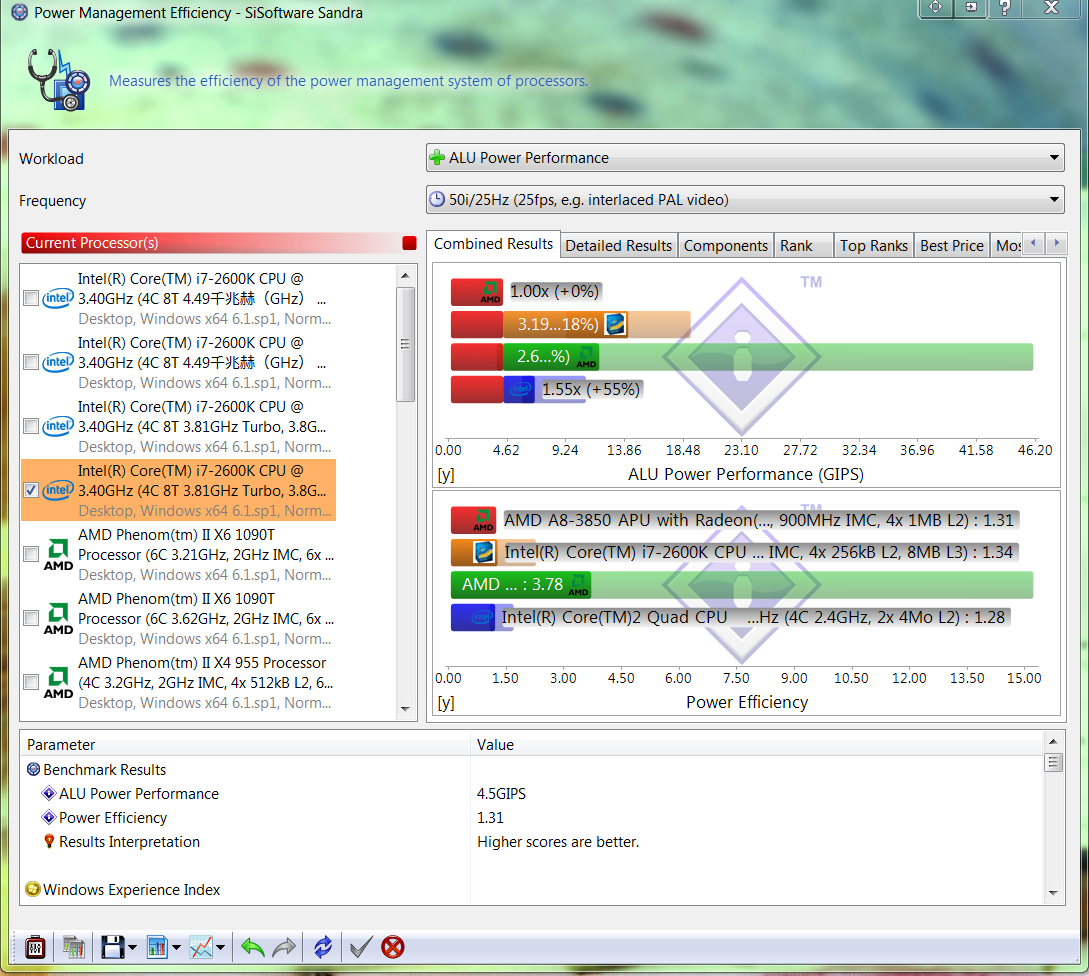Check unselected i7-2600K 3.81GHz Turbo checkbox
The width and height of the screenshot is (1089, 976).
[31, 426]
